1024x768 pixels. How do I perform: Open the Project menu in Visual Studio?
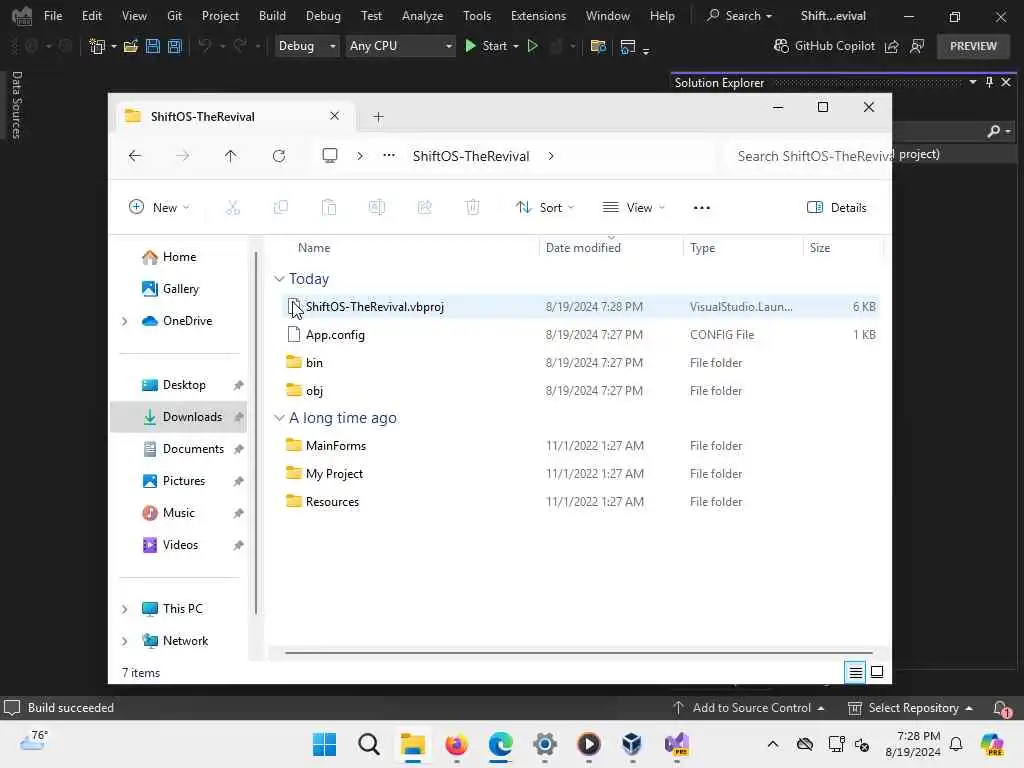(220, 16)
